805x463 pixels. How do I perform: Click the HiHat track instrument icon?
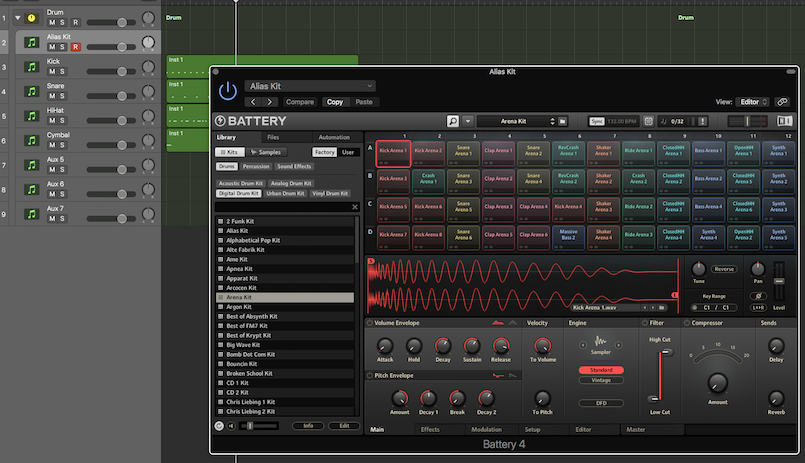coord(32,116)
